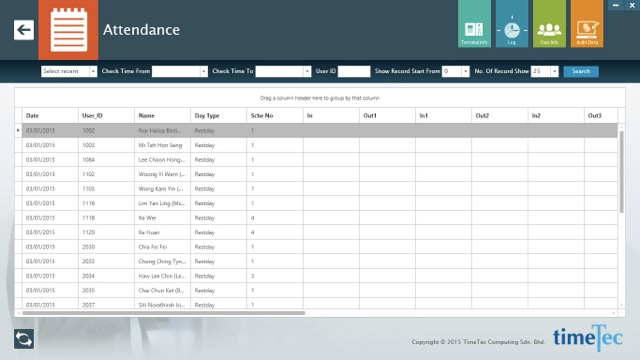Click the Search button
The width and height of the screenshot is (640, 360).
pos(581,71)
